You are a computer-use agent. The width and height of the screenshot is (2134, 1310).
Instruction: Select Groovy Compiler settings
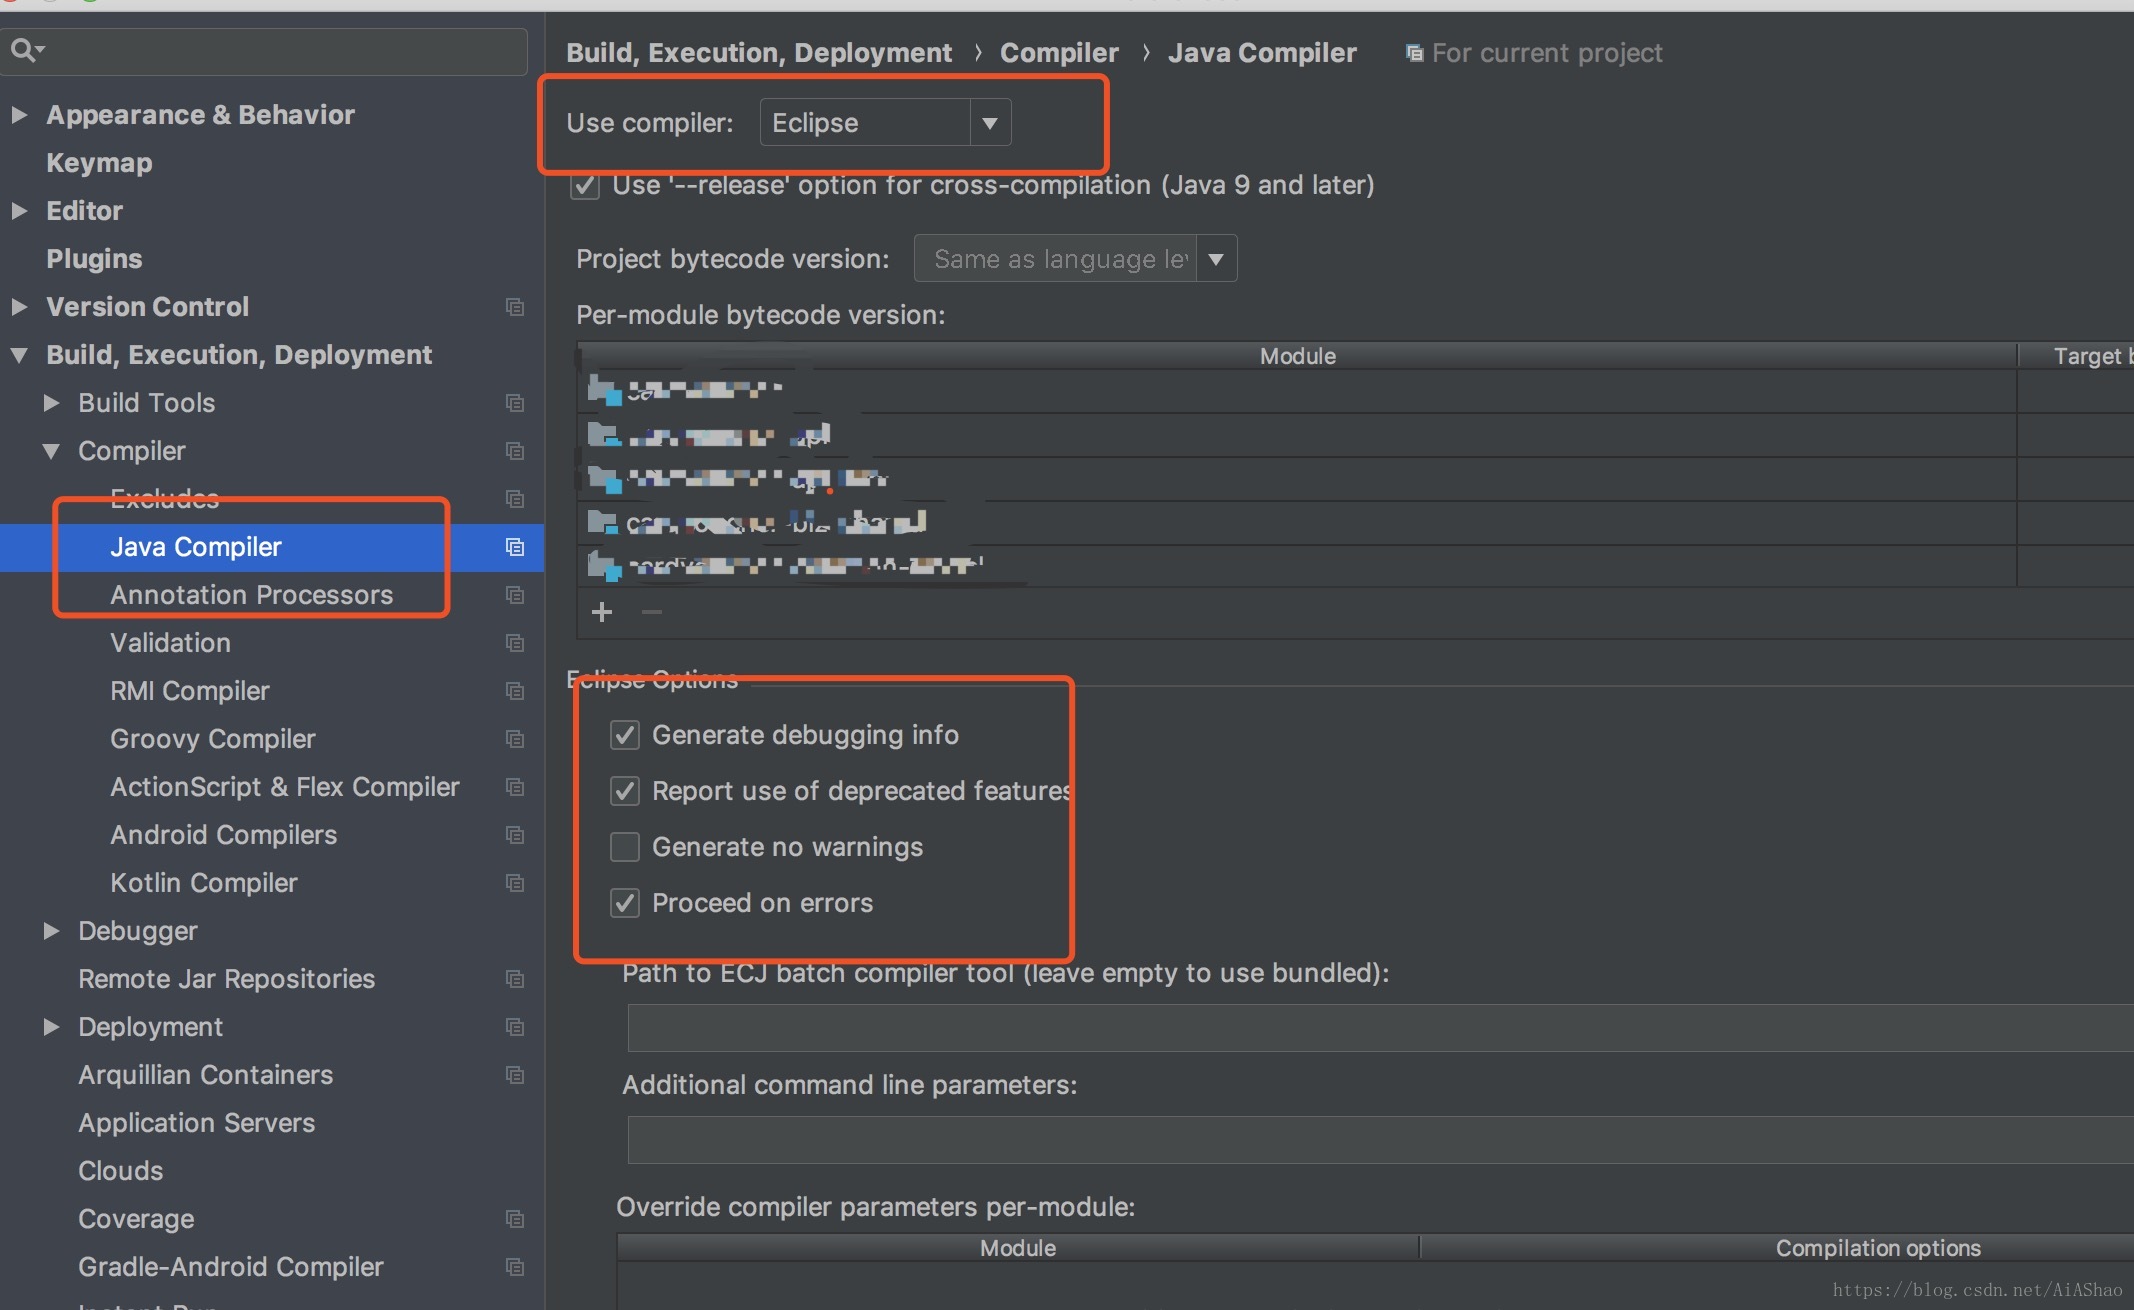click(x=212, y=739)
